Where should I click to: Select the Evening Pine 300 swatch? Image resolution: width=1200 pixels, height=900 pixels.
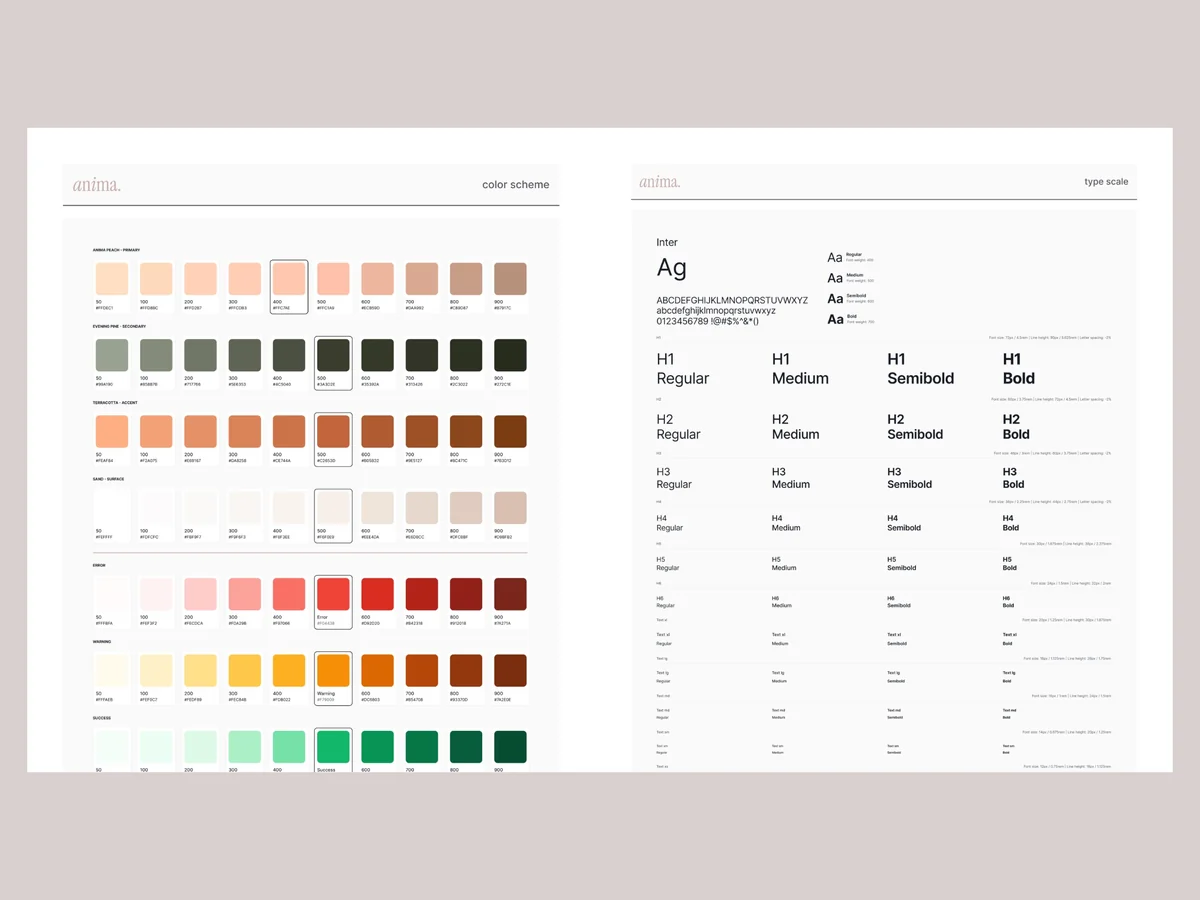point(244,355)
